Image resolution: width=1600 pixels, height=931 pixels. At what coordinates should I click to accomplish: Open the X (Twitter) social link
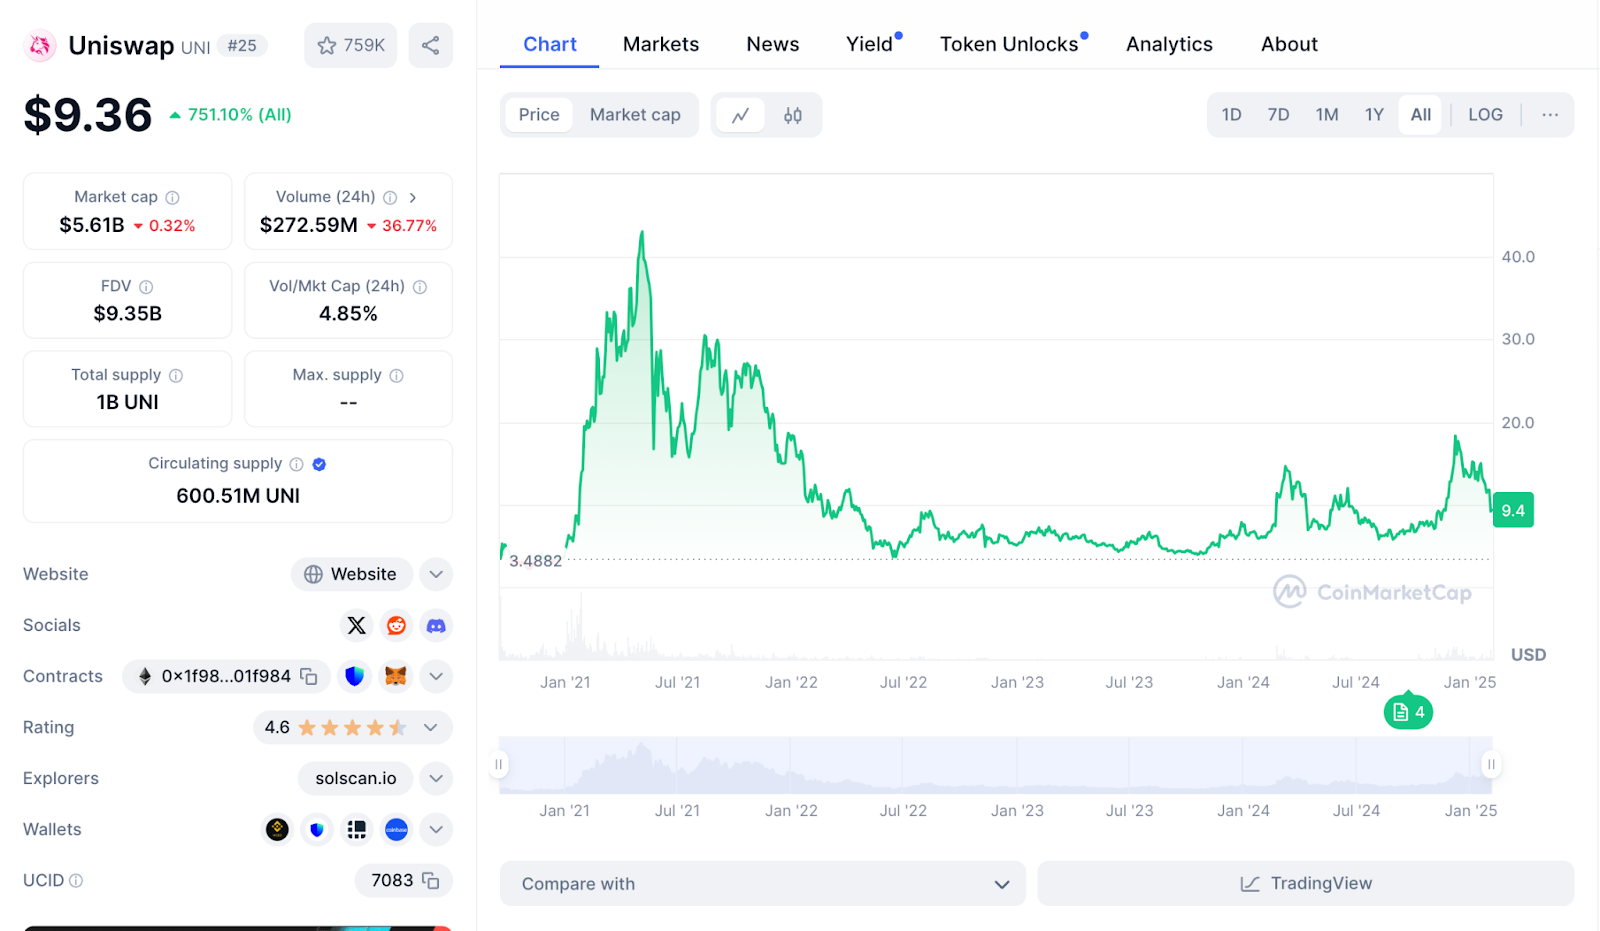coord(356,626)
